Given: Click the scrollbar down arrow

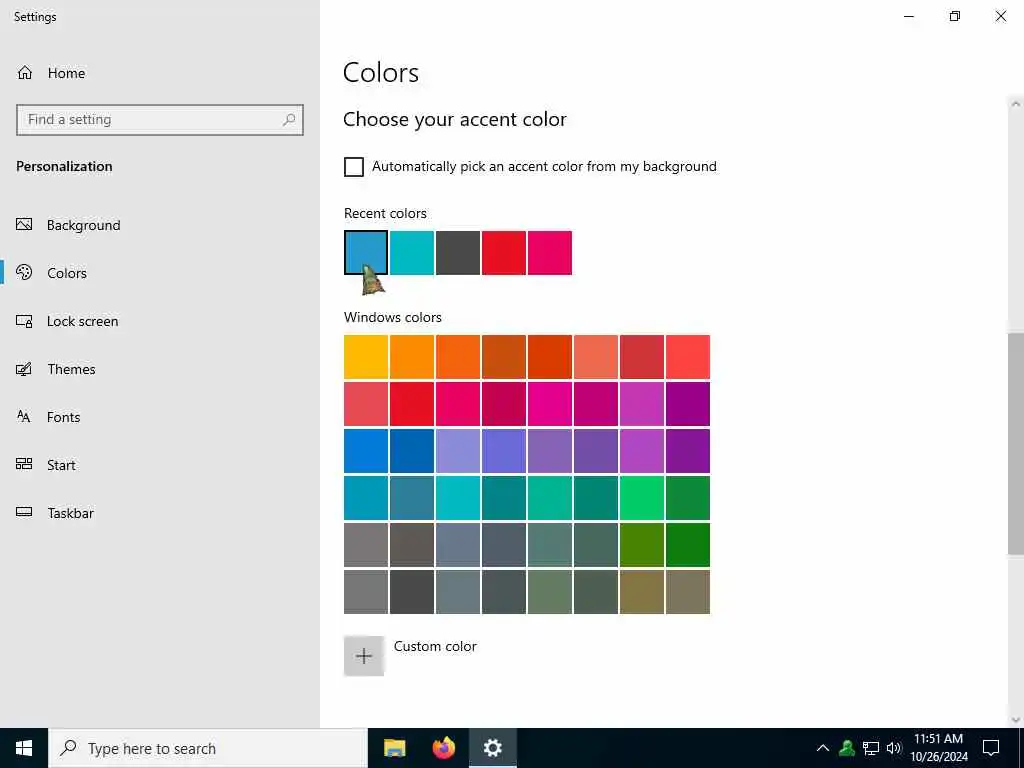Looking at the screenshot, I should 1016,720.
